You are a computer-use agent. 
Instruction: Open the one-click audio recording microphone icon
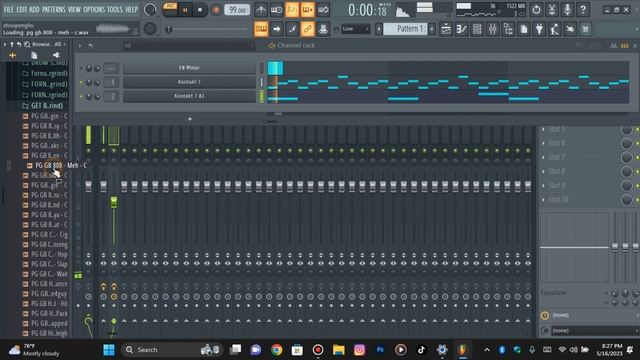point(567,9)
